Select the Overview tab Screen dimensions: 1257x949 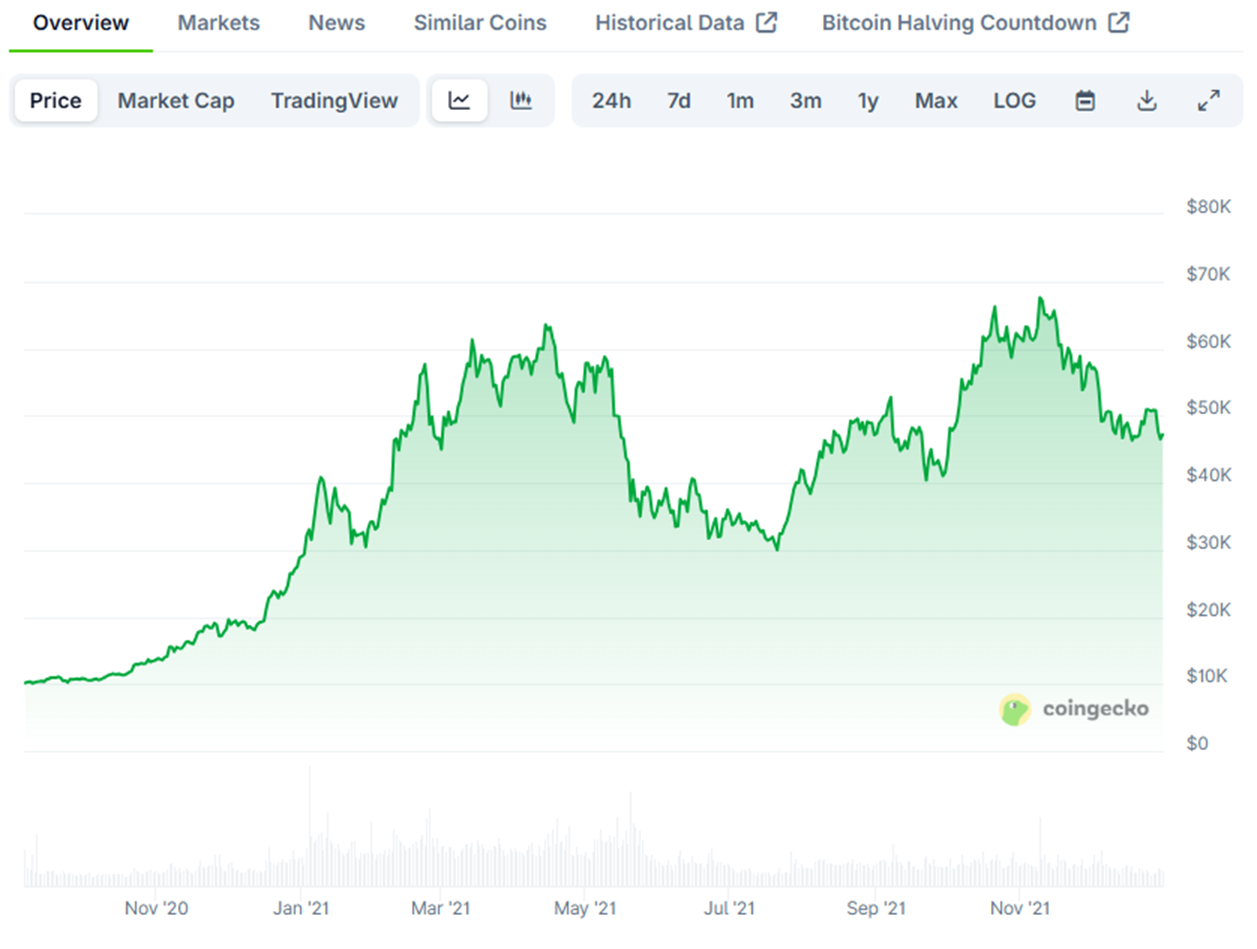coord(81,22)
